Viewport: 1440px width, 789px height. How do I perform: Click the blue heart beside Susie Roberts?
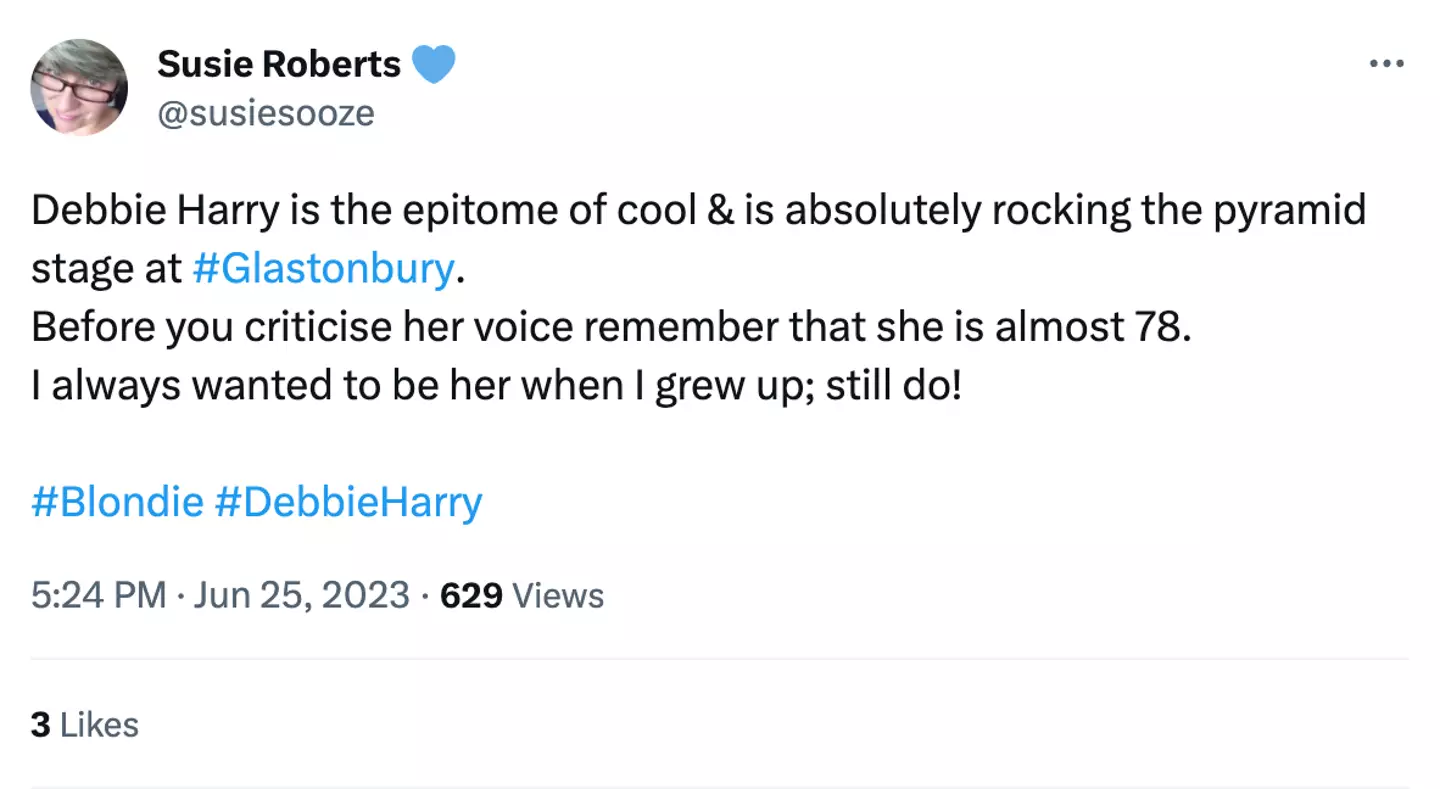tap(433, 65)
